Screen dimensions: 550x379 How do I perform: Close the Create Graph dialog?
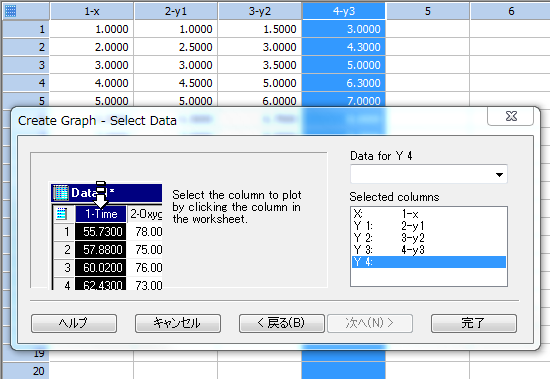pyautogui.click(x=511, y=116)
